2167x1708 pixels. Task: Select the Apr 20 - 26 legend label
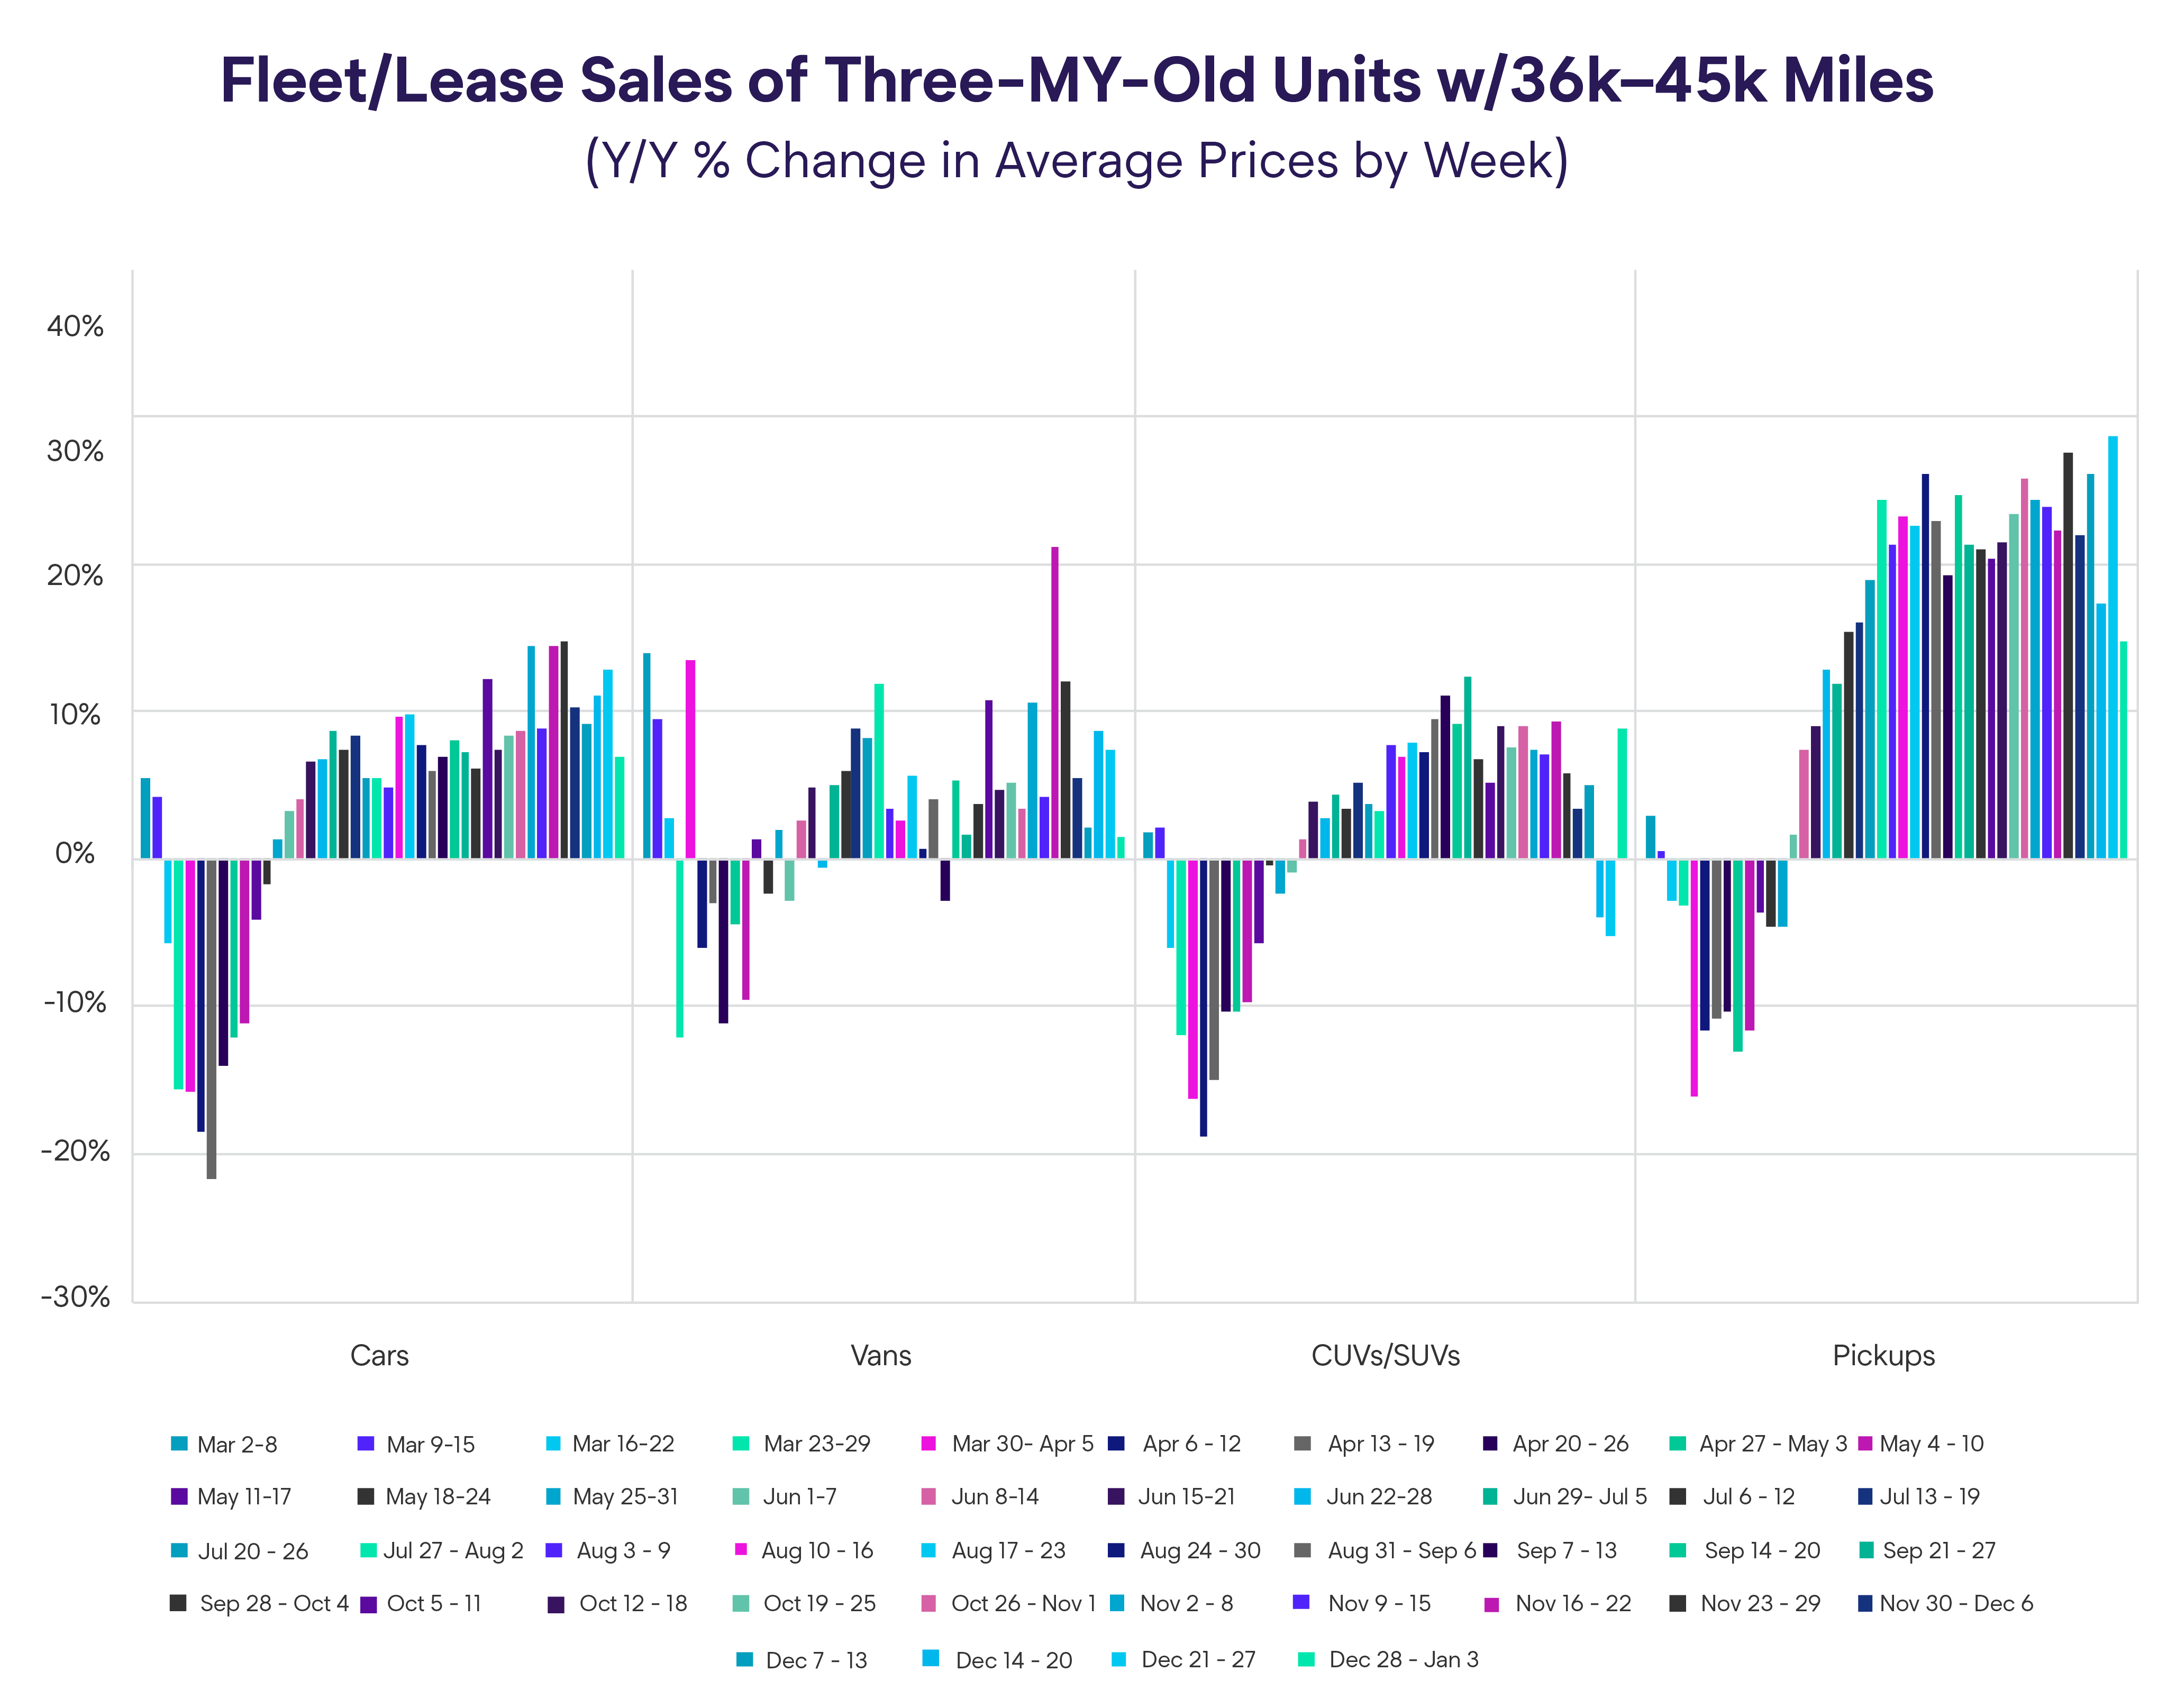click(x=1570, y=1444)
